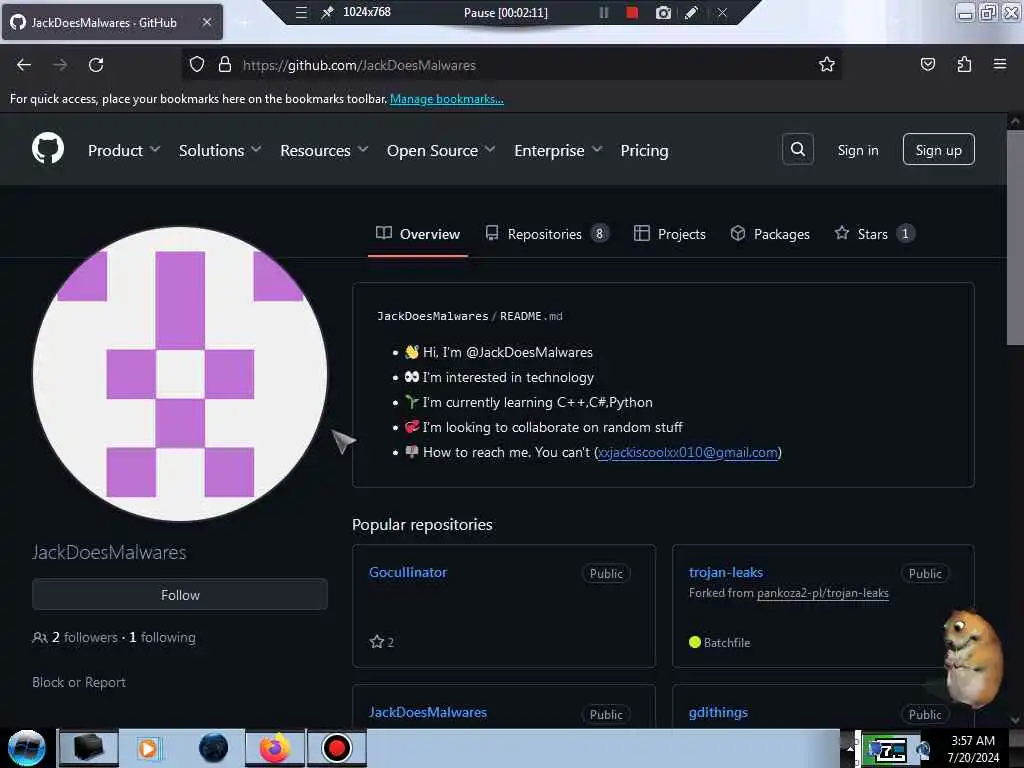This screenshot has height=768, width=1024.
Task: Open the xxjackiscoolxx010@gmail.com email link
Action: click(x=688, y=452)
